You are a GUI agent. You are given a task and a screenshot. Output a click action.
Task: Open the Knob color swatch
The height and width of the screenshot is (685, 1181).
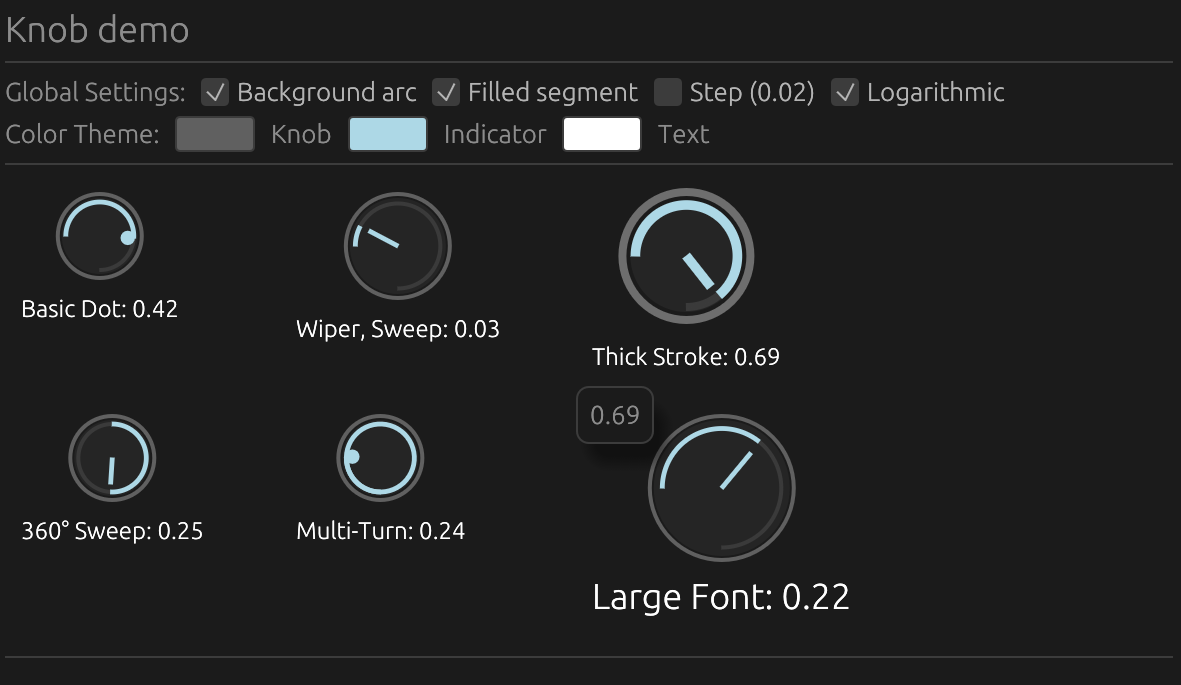click(x=214, y=133)
